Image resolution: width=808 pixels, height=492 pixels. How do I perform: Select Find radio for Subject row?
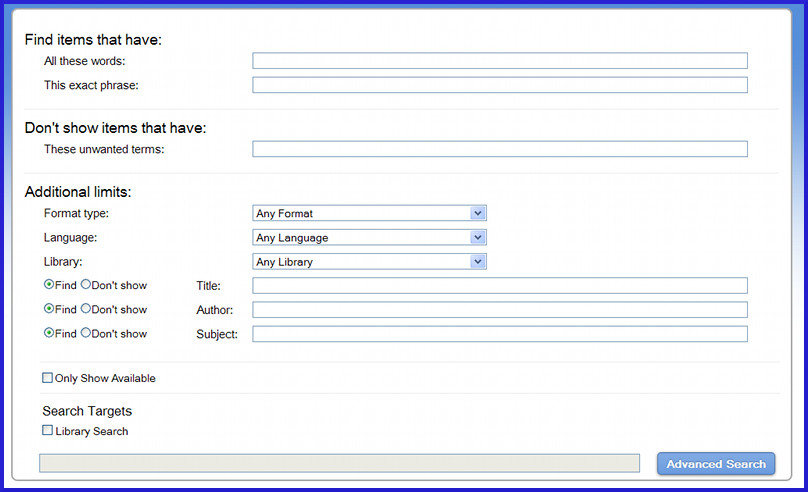[49, 333]
